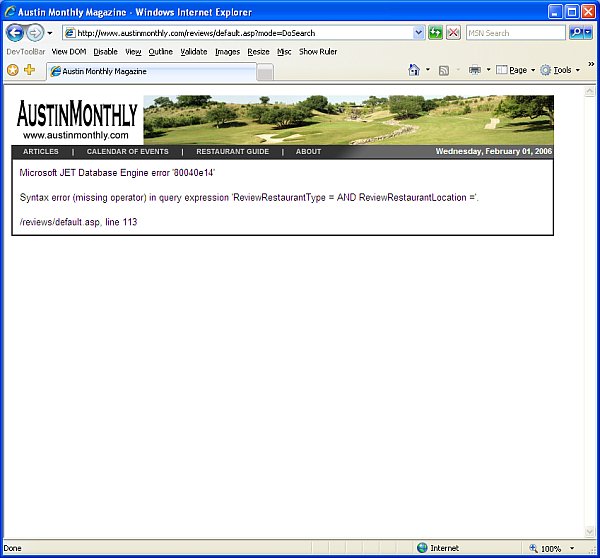The width and height of the screenshot is (600, 558).
Task: Open the Page menu
Action: click(515, 70)
